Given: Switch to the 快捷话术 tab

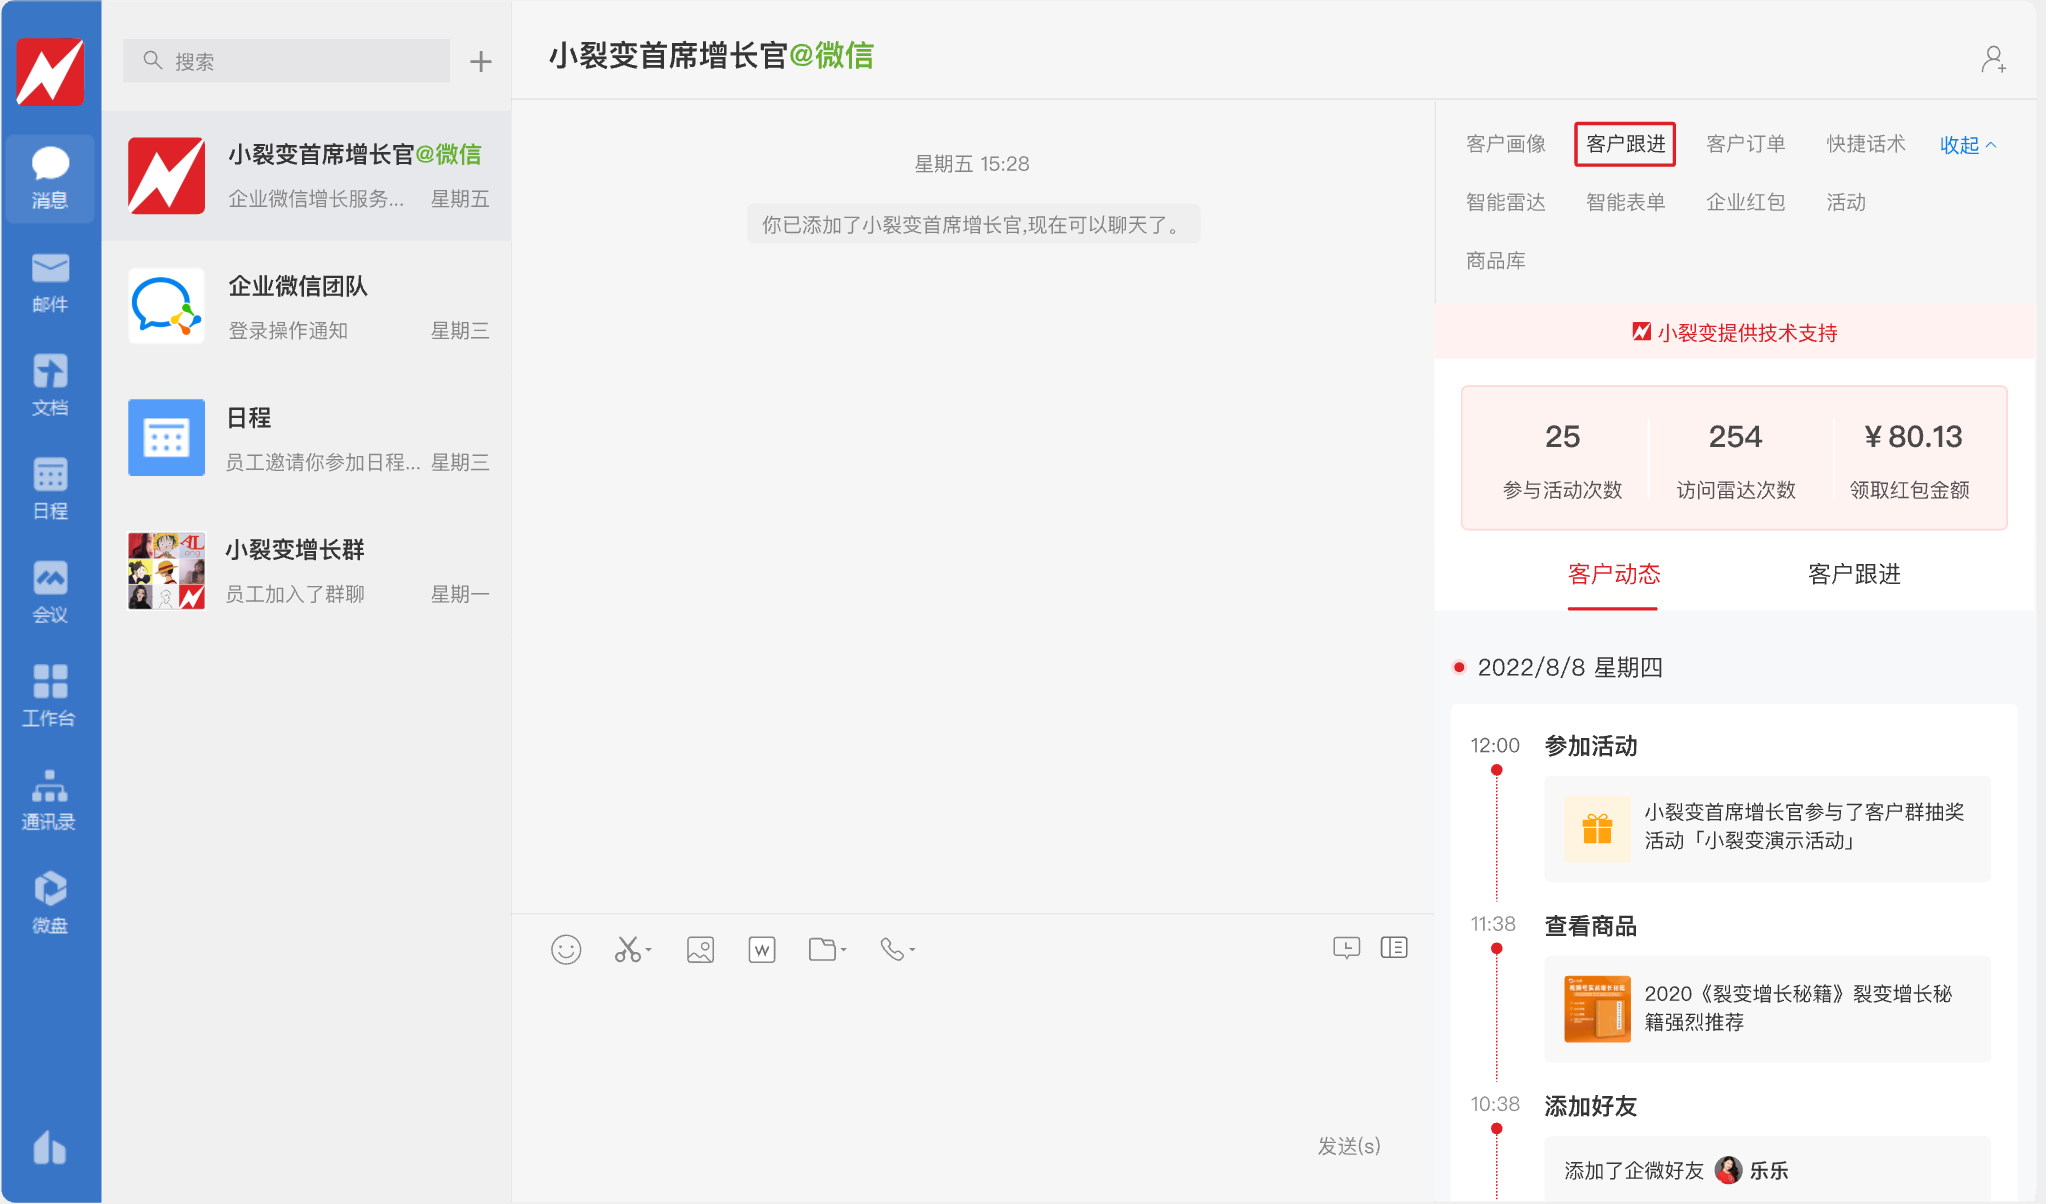Looking at the screenshot, I should pyautogui.click(x=1866, y=144).
